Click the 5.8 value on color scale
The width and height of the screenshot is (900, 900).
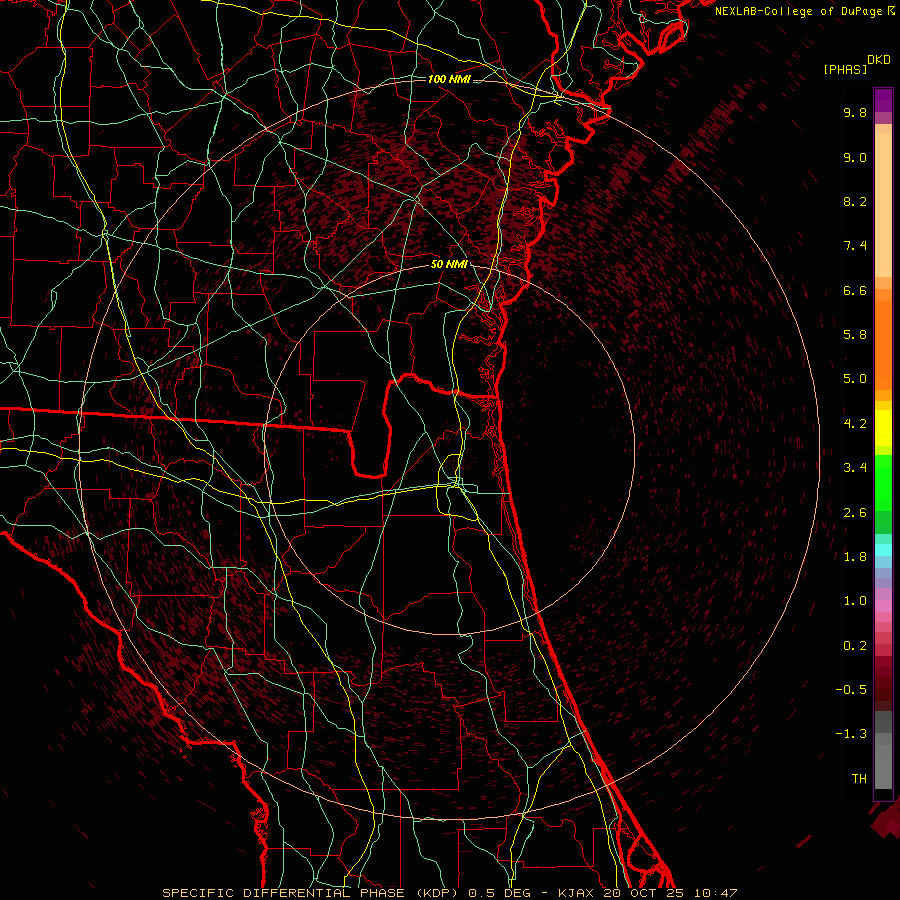855,335
